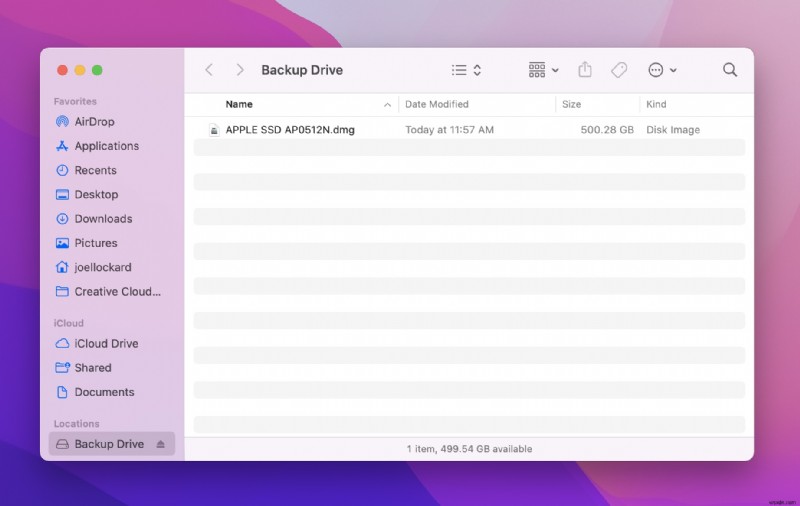
Task: Go back with the left chevron
Action: coord(209,70)
